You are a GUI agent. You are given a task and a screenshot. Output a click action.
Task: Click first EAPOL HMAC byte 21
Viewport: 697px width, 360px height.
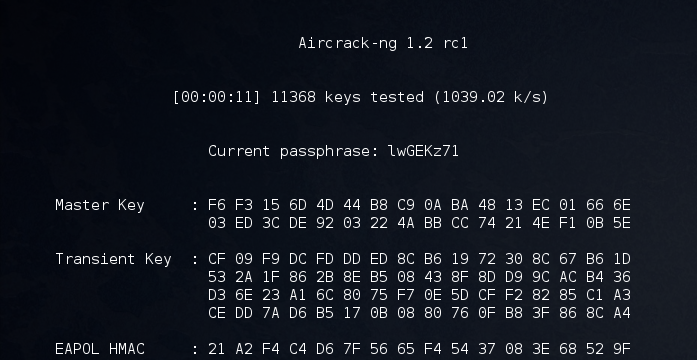coord(217,349)
